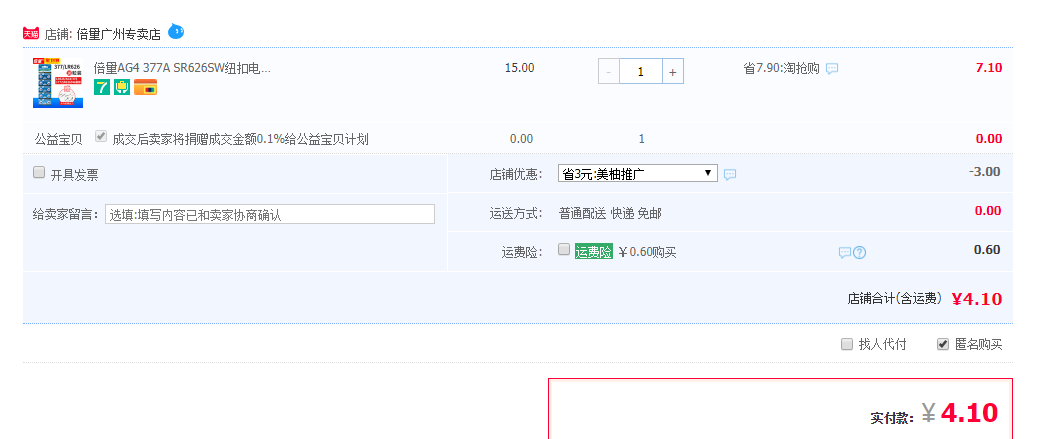Focus the 给卖家留言 seller message field
Viewport: 1038px width, 439px height.
point(269,214)
